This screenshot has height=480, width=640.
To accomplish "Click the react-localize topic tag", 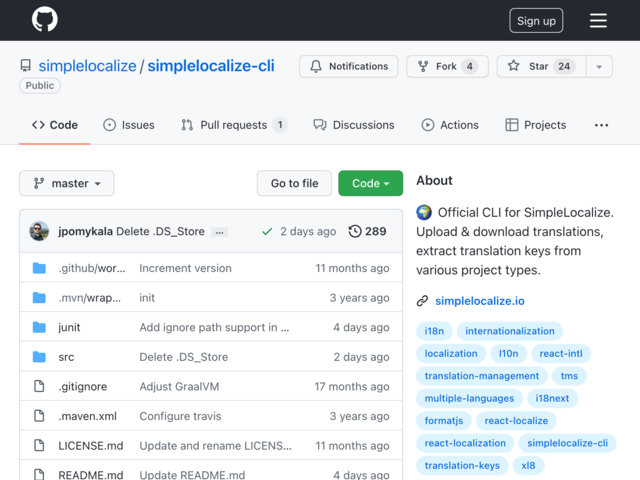I will click(516, 421).
